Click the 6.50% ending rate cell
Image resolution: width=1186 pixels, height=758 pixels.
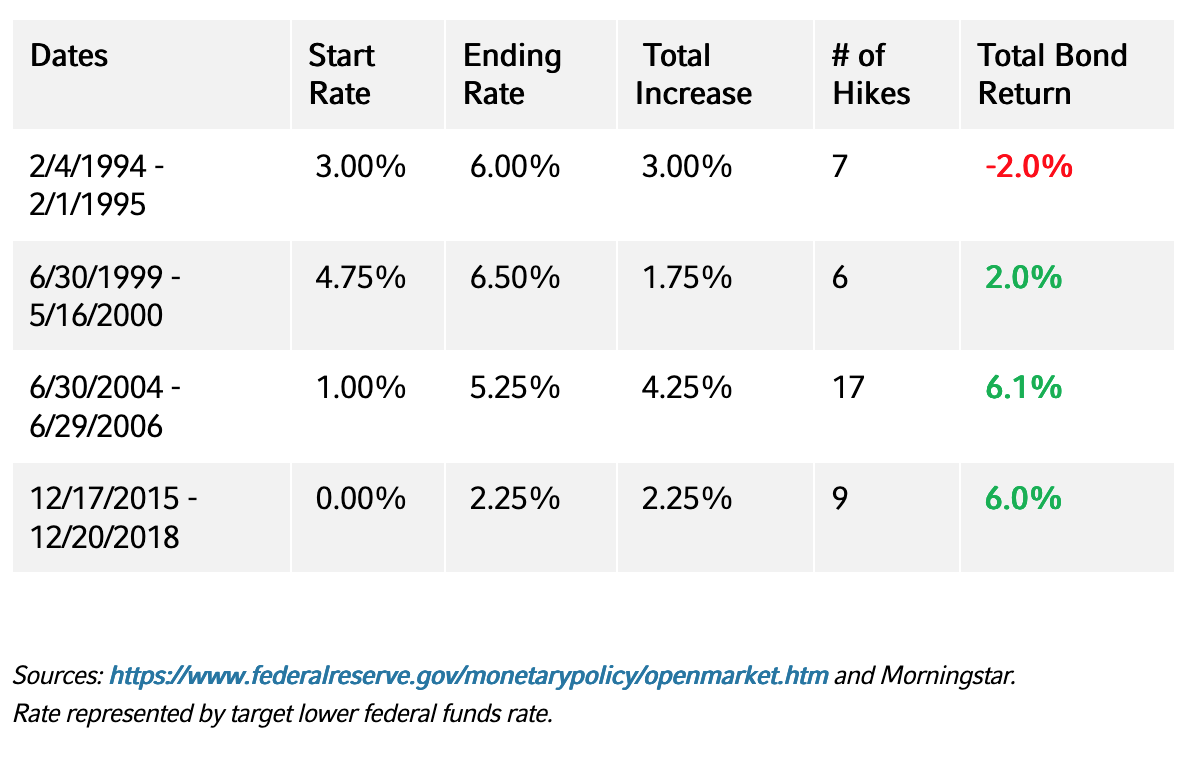(515, 277)
